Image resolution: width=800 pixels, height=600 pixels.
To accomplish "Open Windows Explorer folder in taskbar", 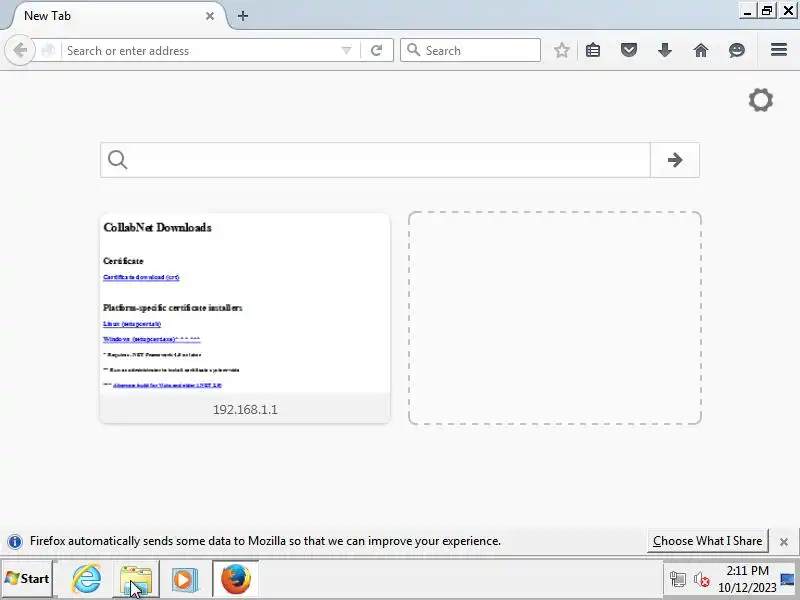I will pos(136,579).
